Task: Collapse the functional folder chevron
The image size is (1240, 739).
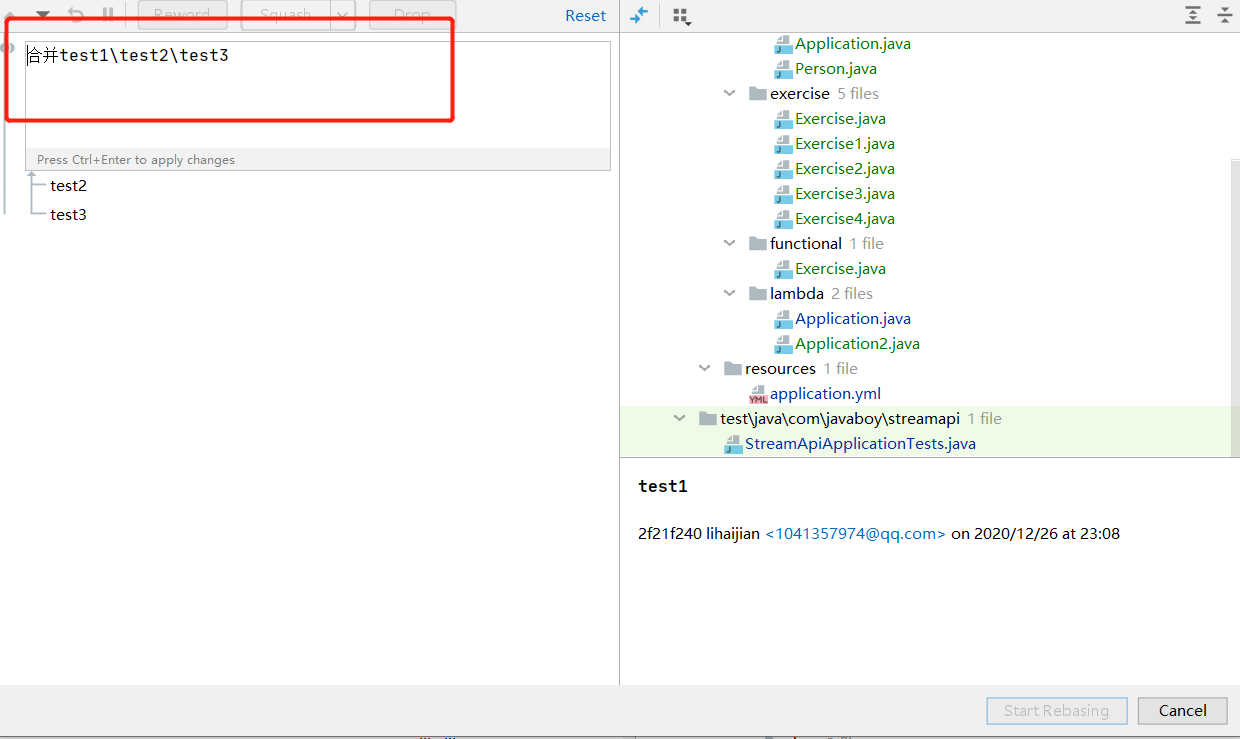Action: pos(730,243)
